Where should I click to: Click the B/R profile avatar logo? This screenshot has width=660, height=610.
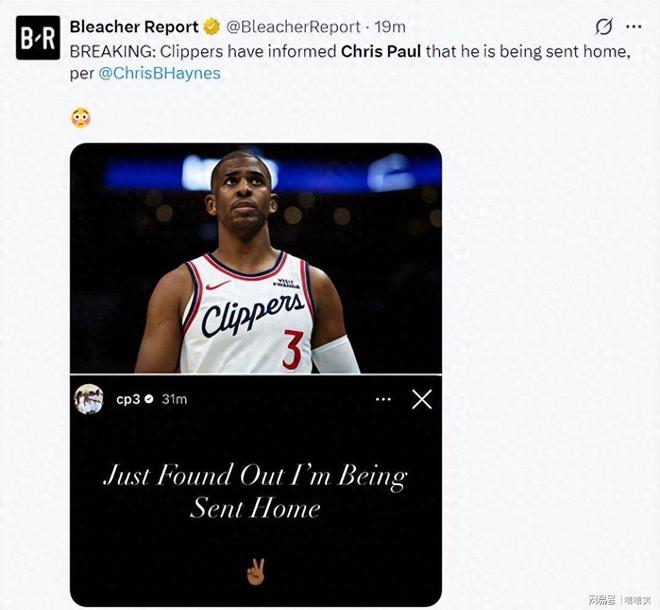point(38,38)
